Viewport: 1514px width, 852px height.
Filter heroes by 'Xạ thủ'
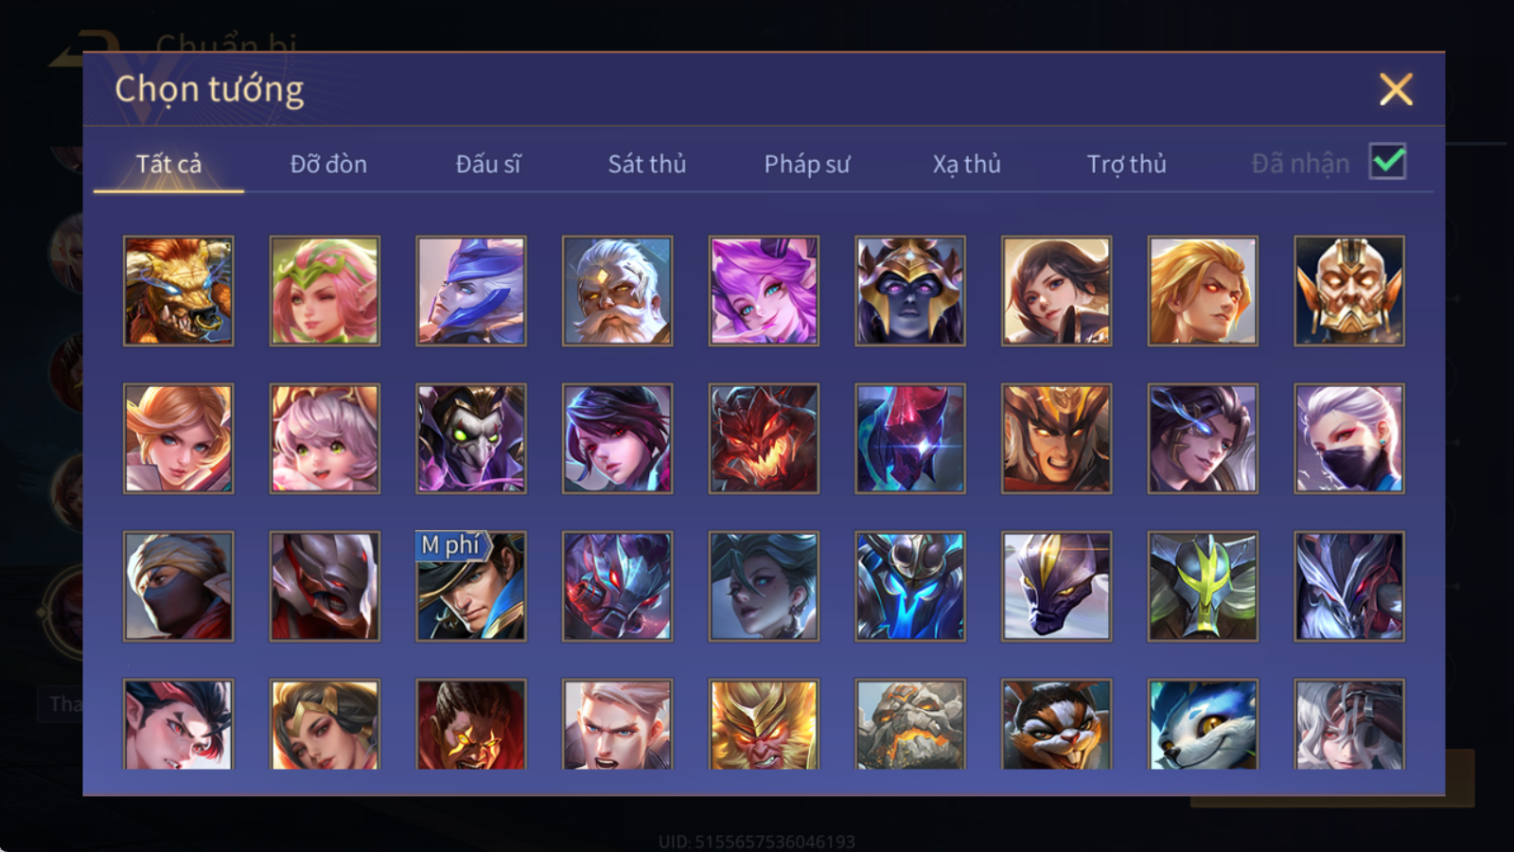click(966, 164)
